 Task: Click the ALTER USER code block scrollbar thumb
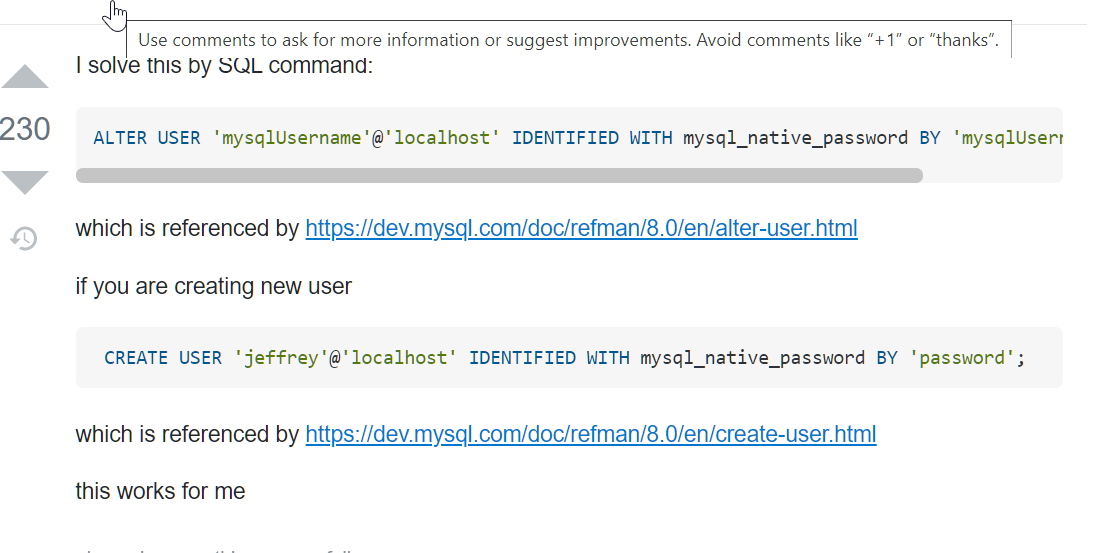(499, 175)
